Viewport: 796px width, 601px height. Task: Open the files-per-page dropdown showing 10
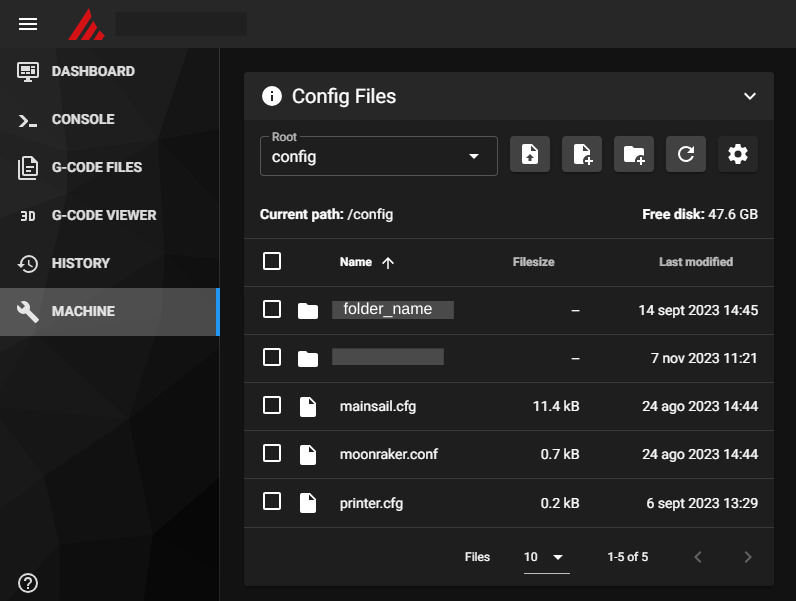click(x=546, y=557)
